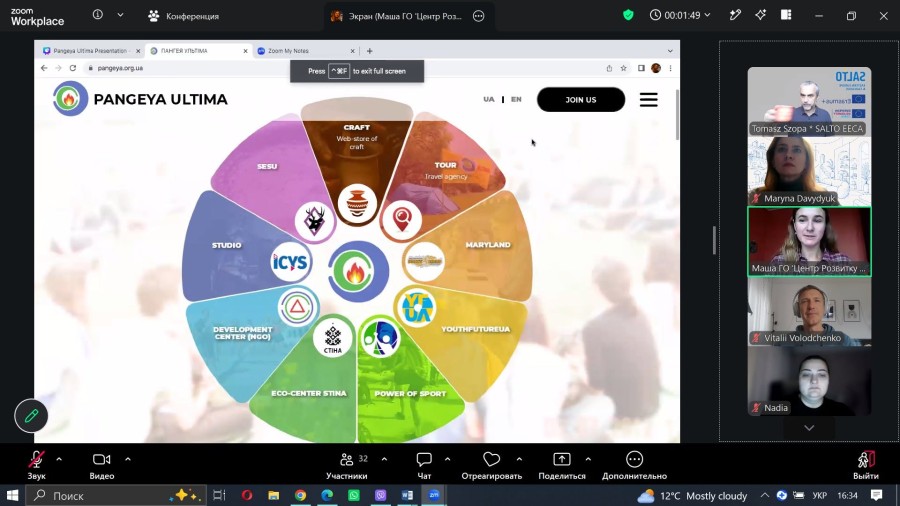Expand participants options arrow beside Участники
Screen dimensions: 900x506
(x=384, y=459)
